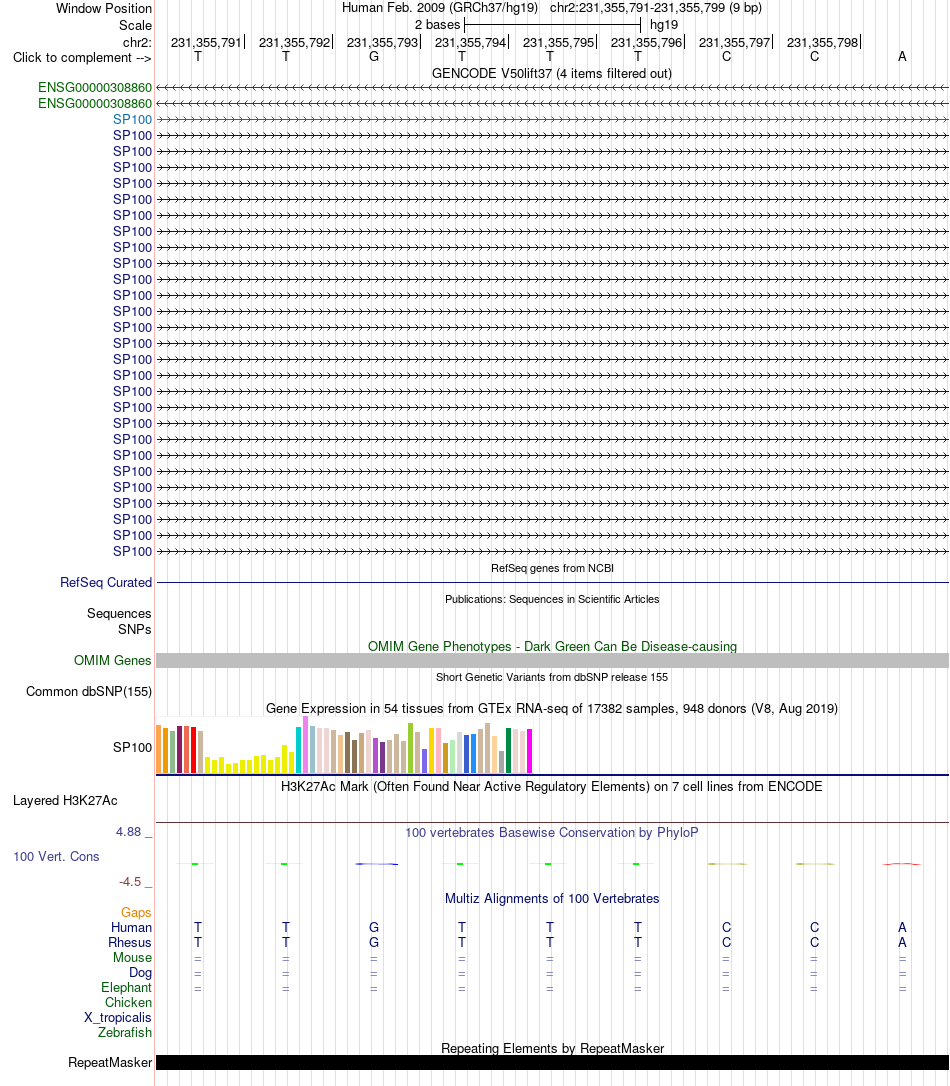The width and height of the screenshot is (950, 1086).
Task: Click the G base in the Human alignment row
Action: (x=374, y=927)
